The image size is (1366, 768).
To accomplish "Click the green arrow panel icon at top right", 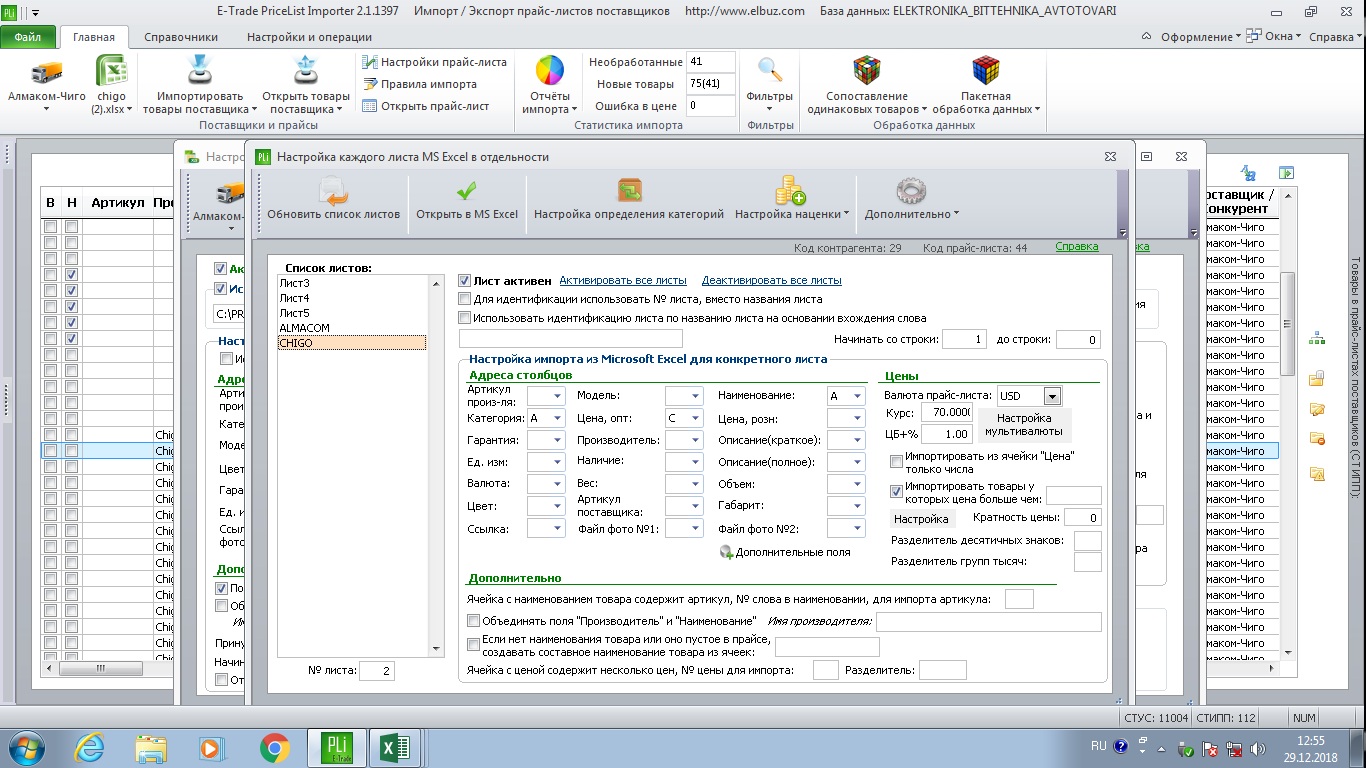I will click(1286, 173).
